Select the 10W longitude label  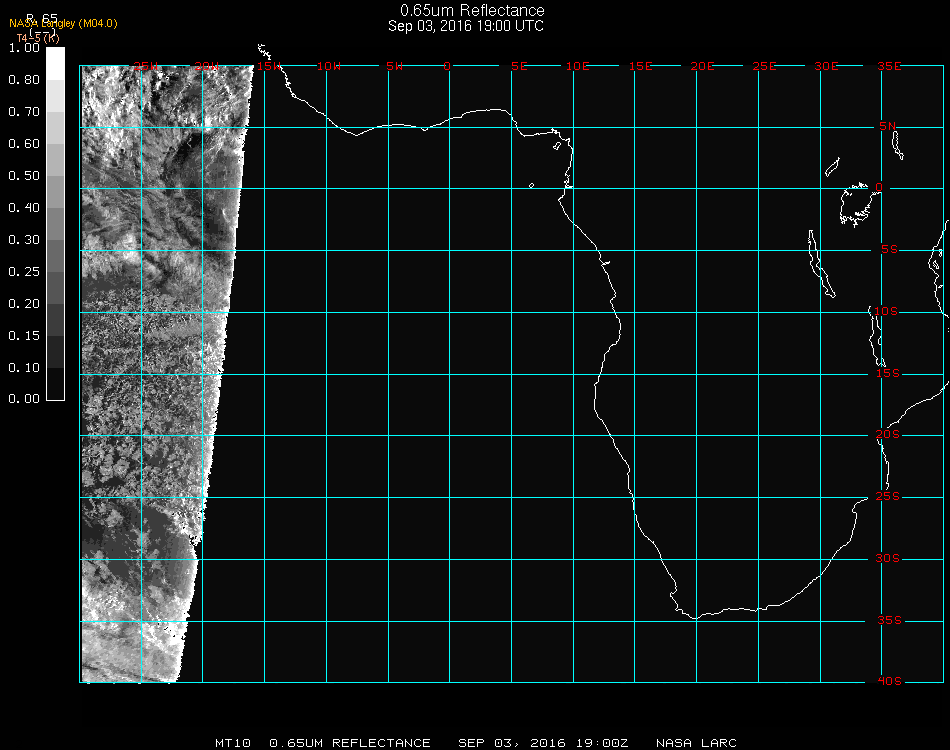click(329, 66)
